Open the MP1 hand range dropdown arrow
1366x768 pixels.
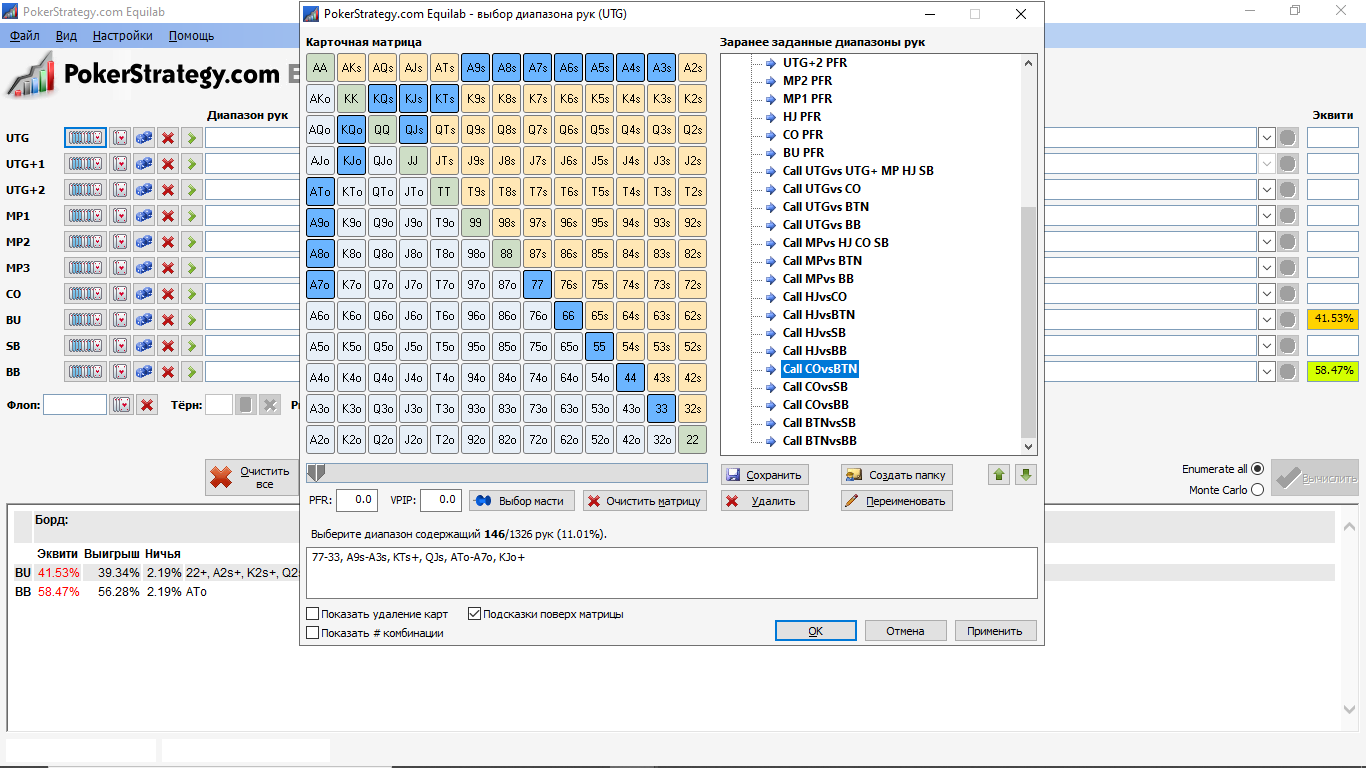[x=1266, y=215]
